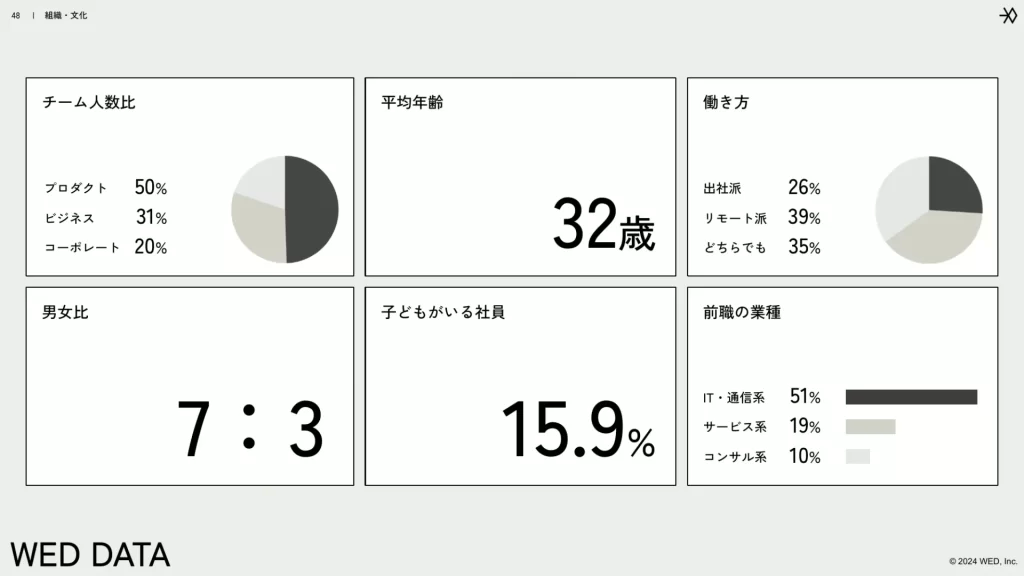Image resolution: width=1024 pixels, height=576 pixels.
Task: Click the WED logo icon top-right
Action: (1008, 15)
